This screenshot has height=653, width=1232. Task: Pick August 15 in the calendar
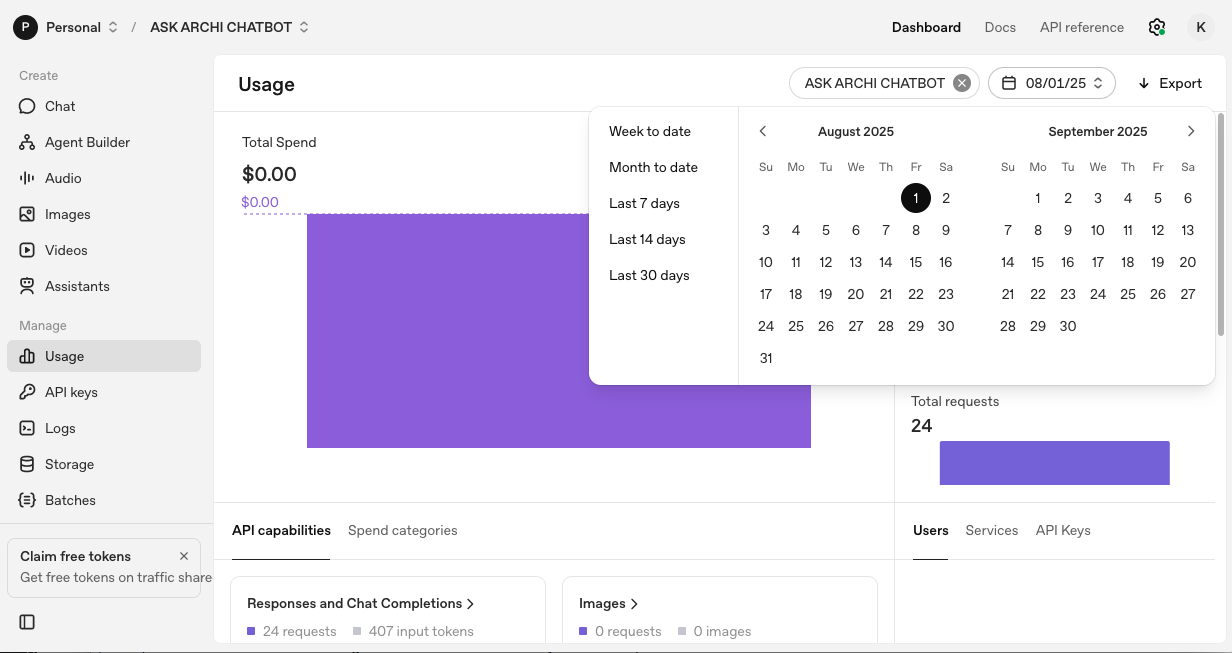pyautogui.click(x=915, y=262)
